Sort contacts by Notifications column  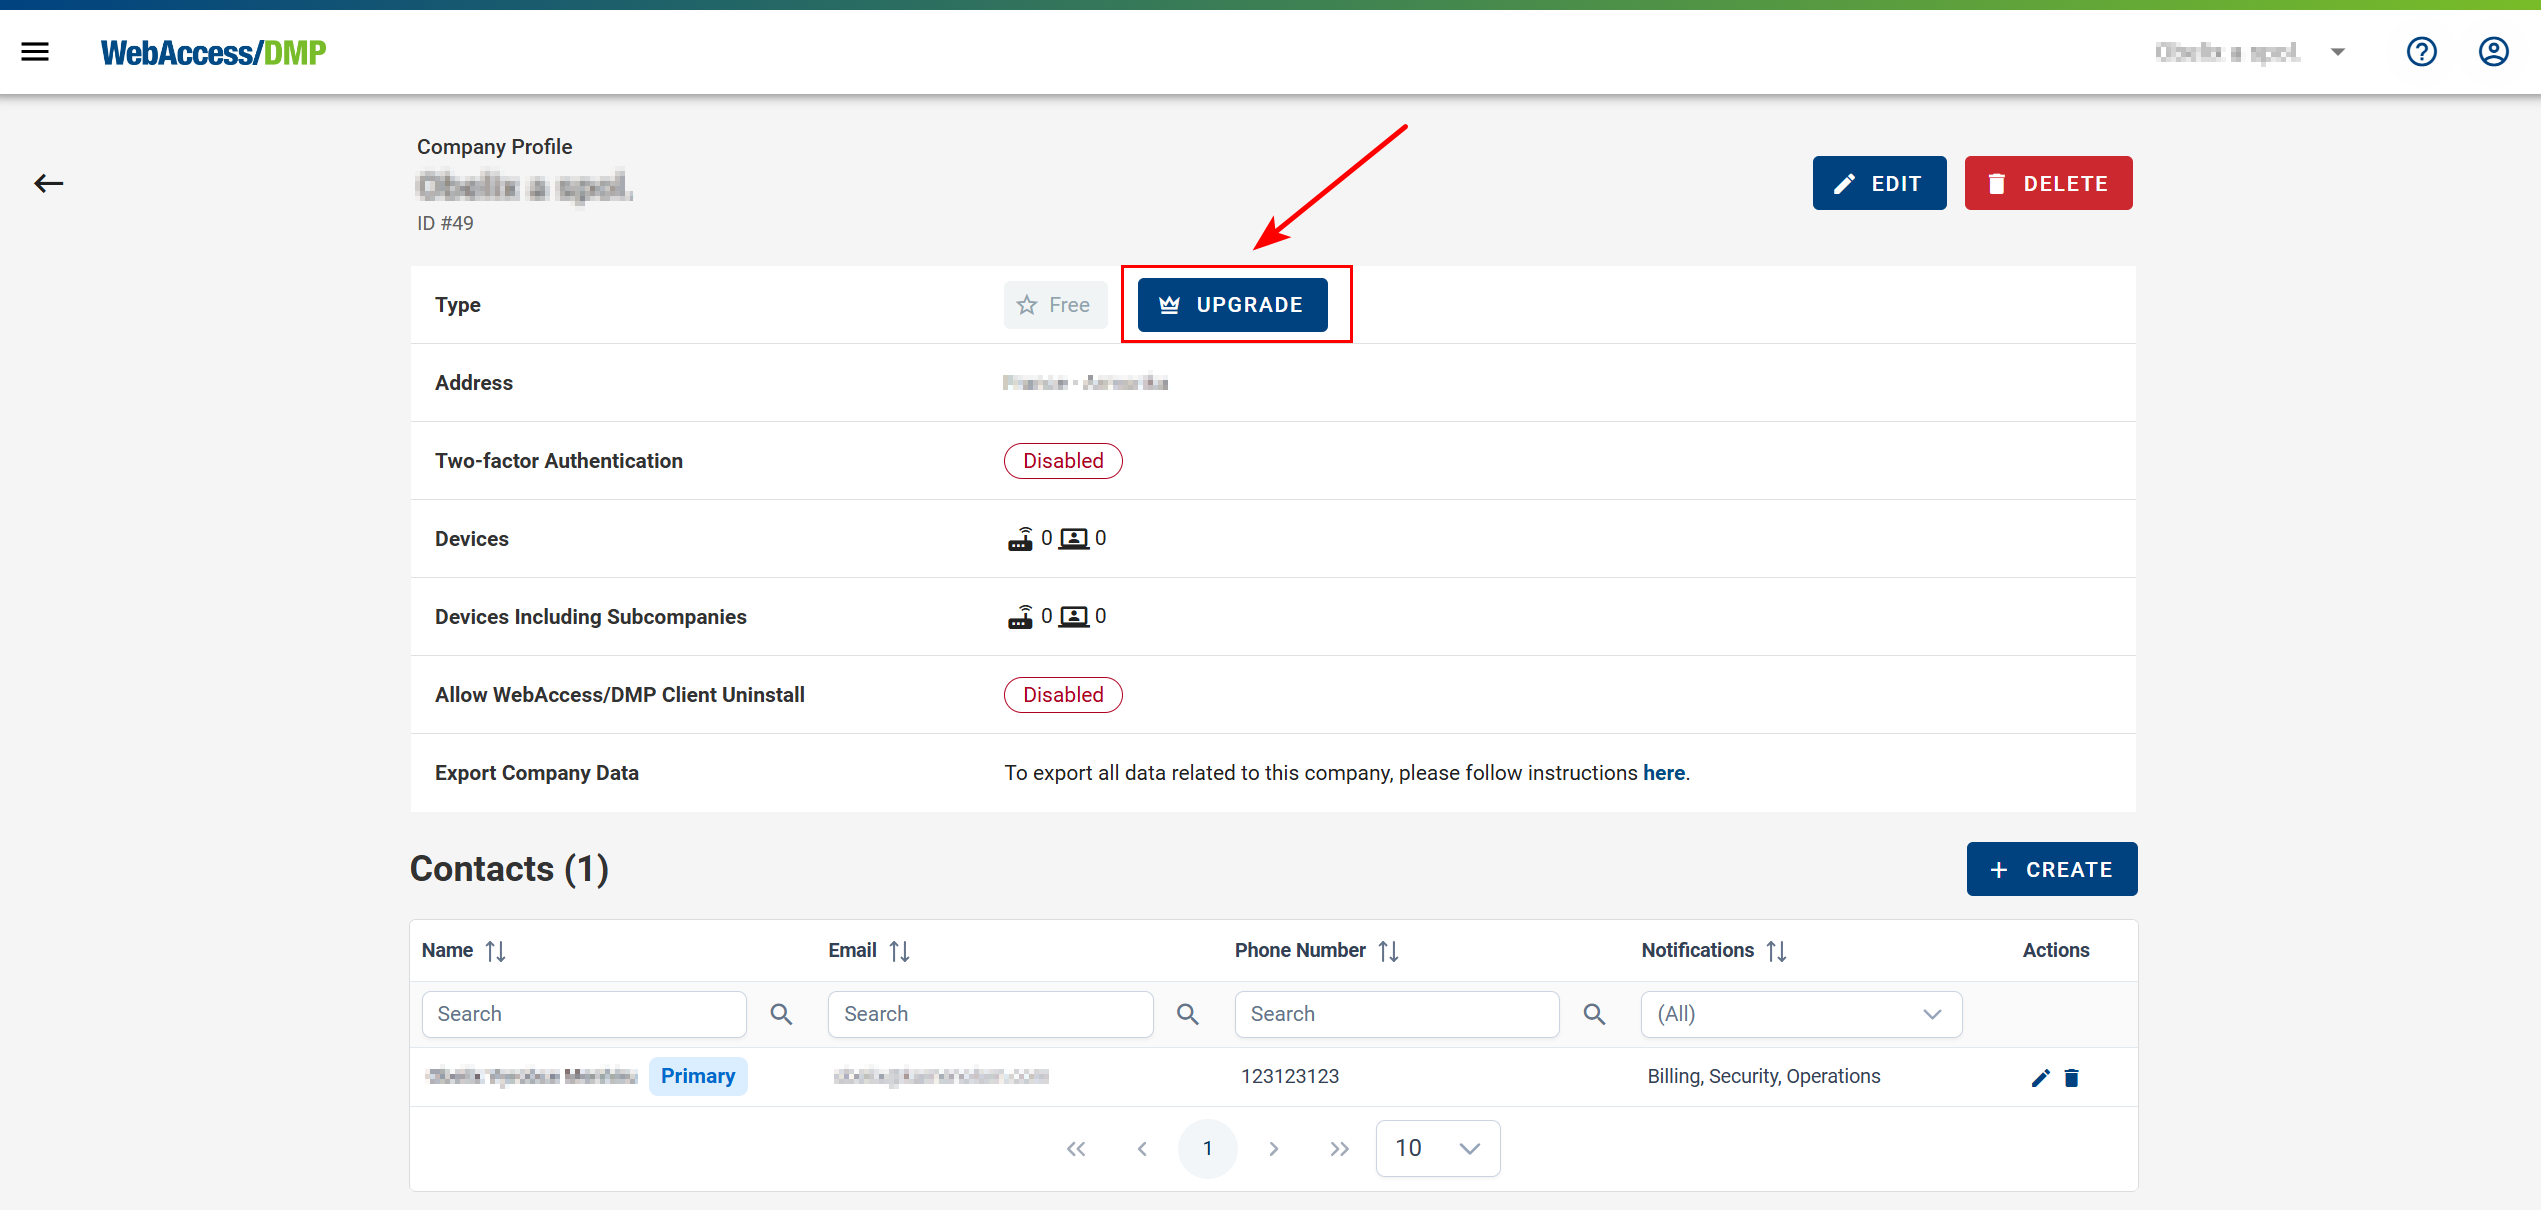coord(1776,951)
